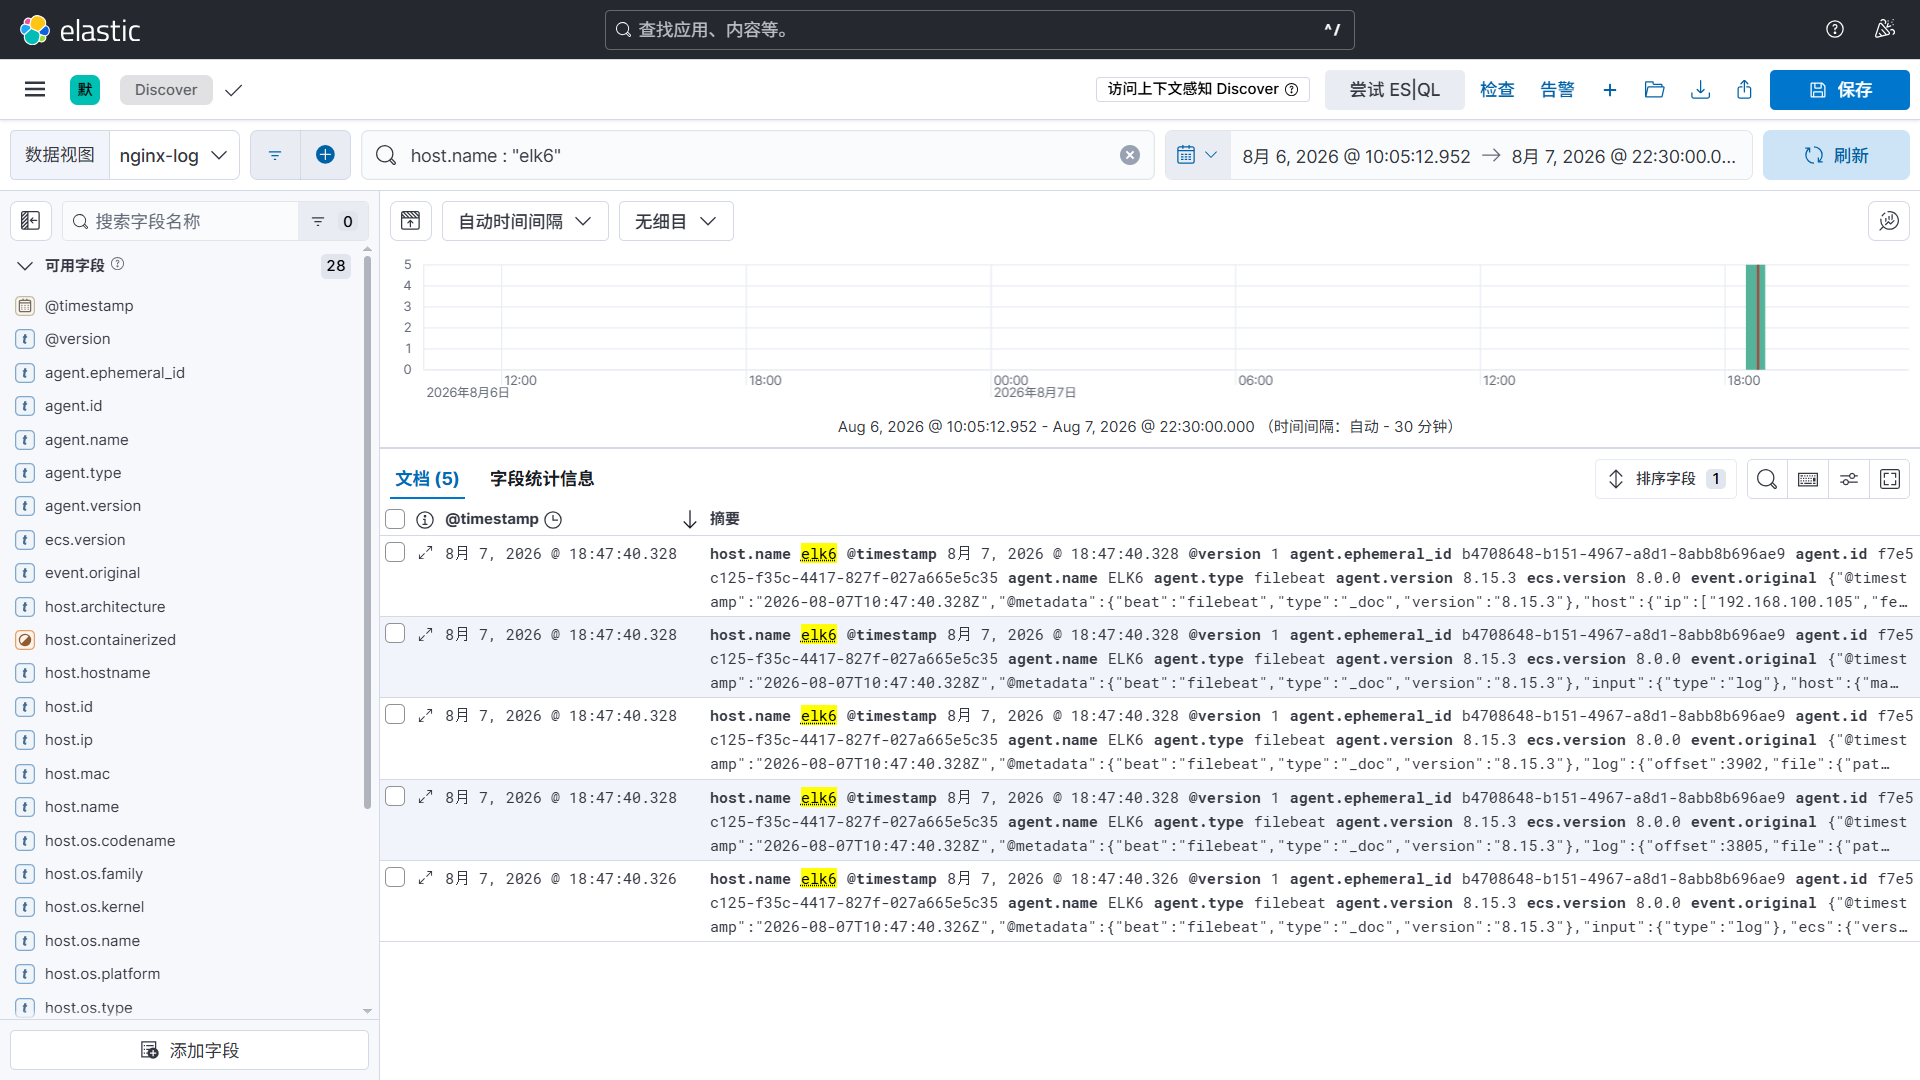This screenshot has width=1920, height=1080.
Task: Click the blue Save button
Action: [1840, 90]
